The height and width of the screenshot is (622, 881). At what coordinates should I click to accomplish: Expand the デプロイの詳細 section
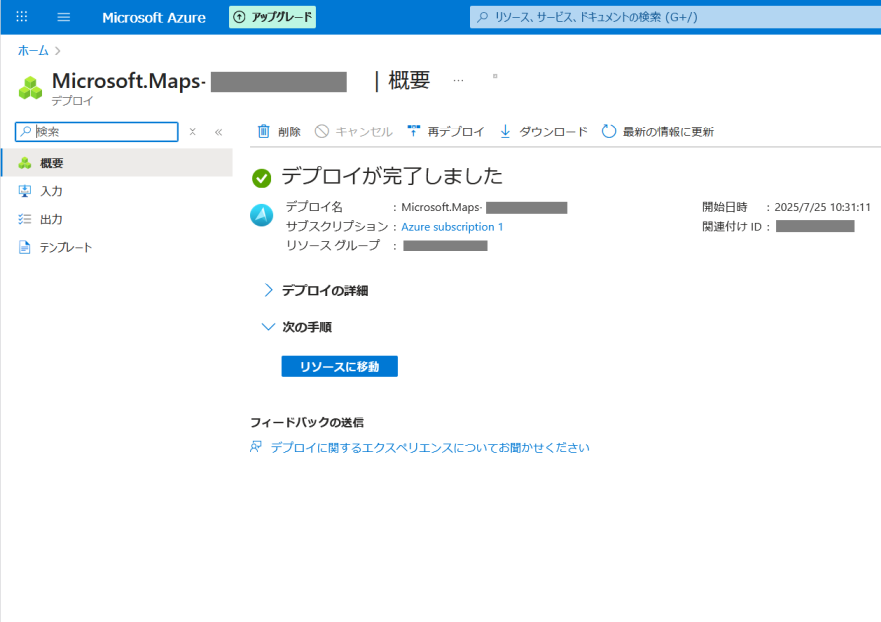click(x=316, y=290)
